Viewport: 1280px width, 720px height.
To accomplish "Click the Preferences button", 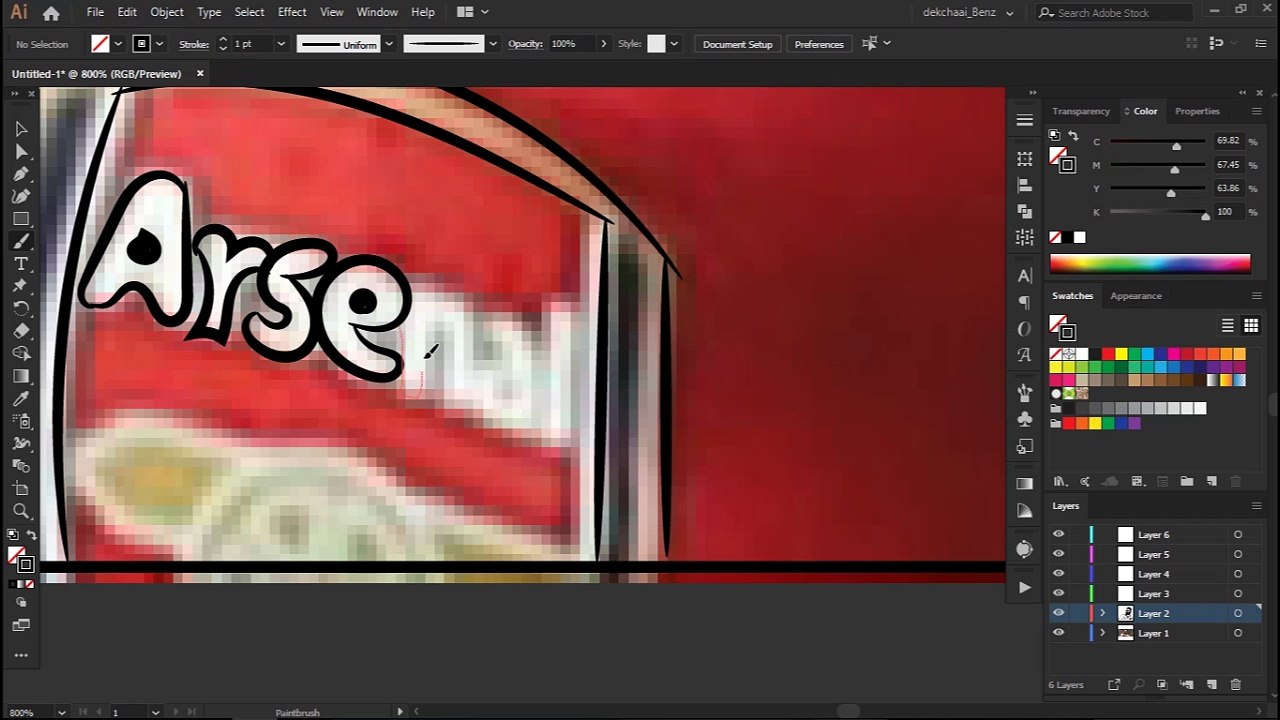I will click(819, 44).
